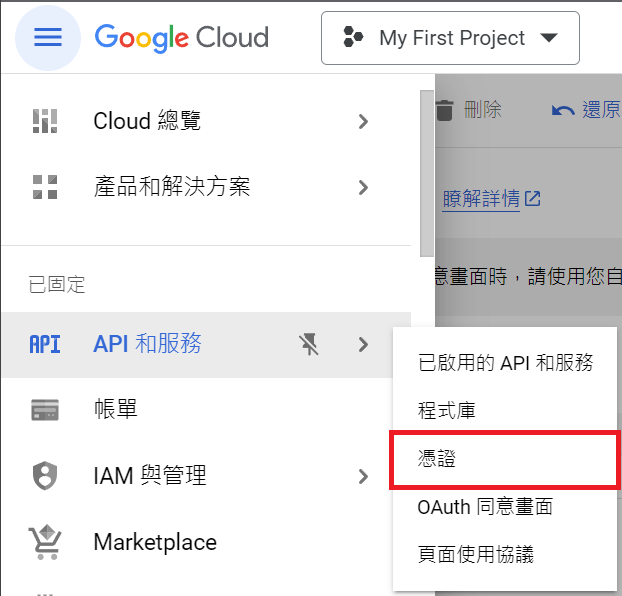The width and height of the screenshot is (622, 596).
Task: Click the 帳單 credit card icon
Action: pyautogui.click(x=45, y=410)
